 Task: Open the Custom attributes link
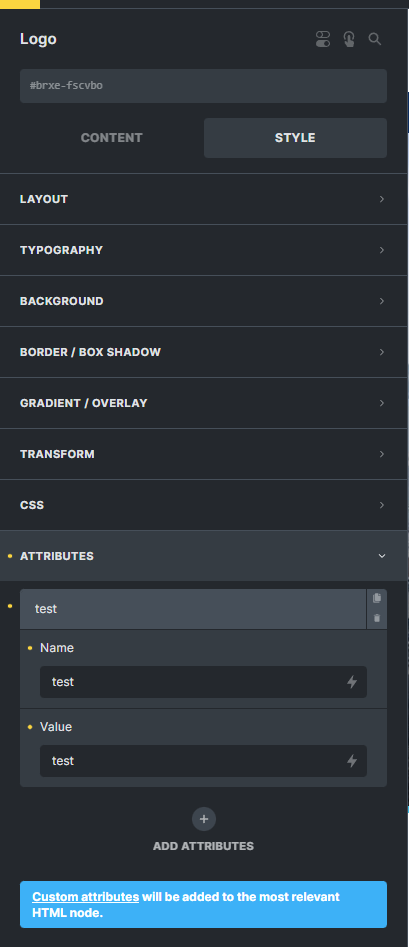[85, 897]
